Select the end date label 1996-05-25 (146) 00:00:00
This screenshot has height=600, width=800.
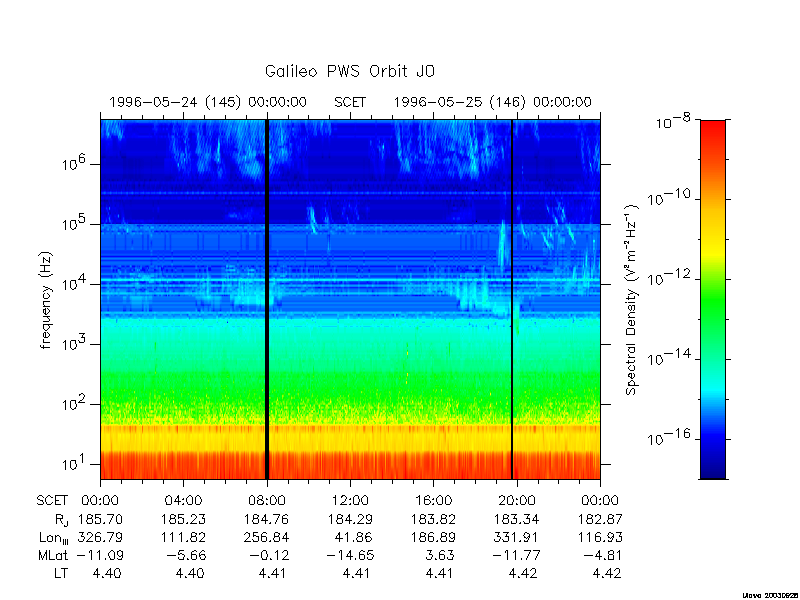pos(493,103)
